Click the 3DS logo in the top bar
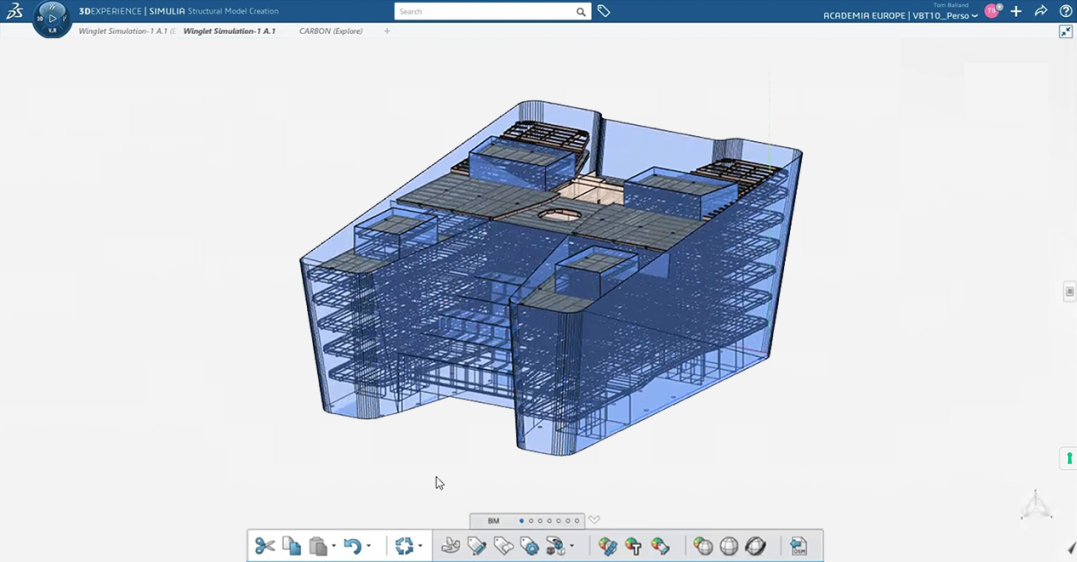The width and height of the screenshot is (1077, 562). point(14,11)
